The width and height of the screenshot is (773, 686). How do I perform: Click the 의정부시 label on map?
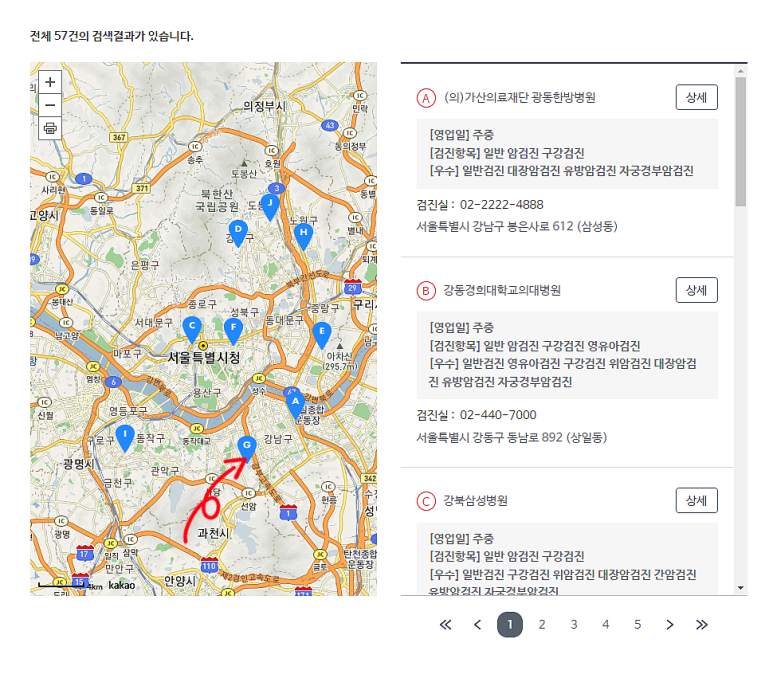click(264, 106)
